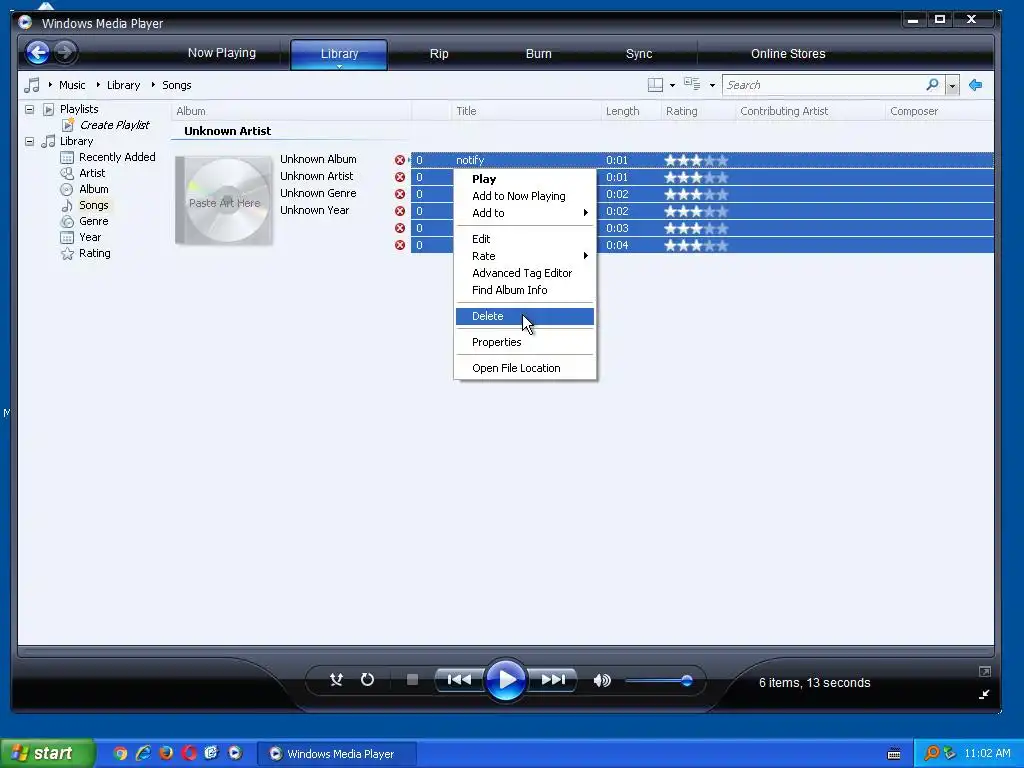
Task: Launch Internet Explorer from quick launch
Action: click(x=143, y=753)
